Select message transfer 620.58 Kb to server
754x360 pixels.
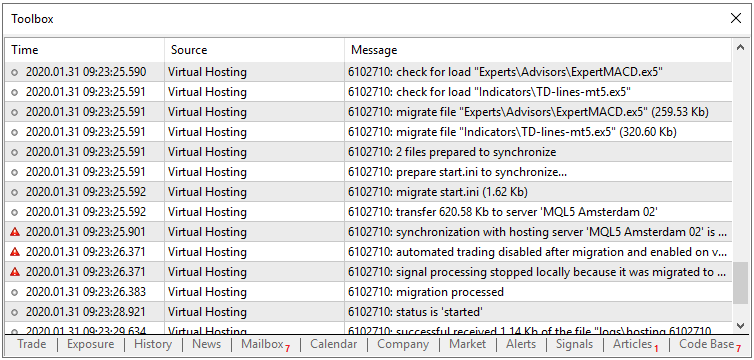point(503,212)
